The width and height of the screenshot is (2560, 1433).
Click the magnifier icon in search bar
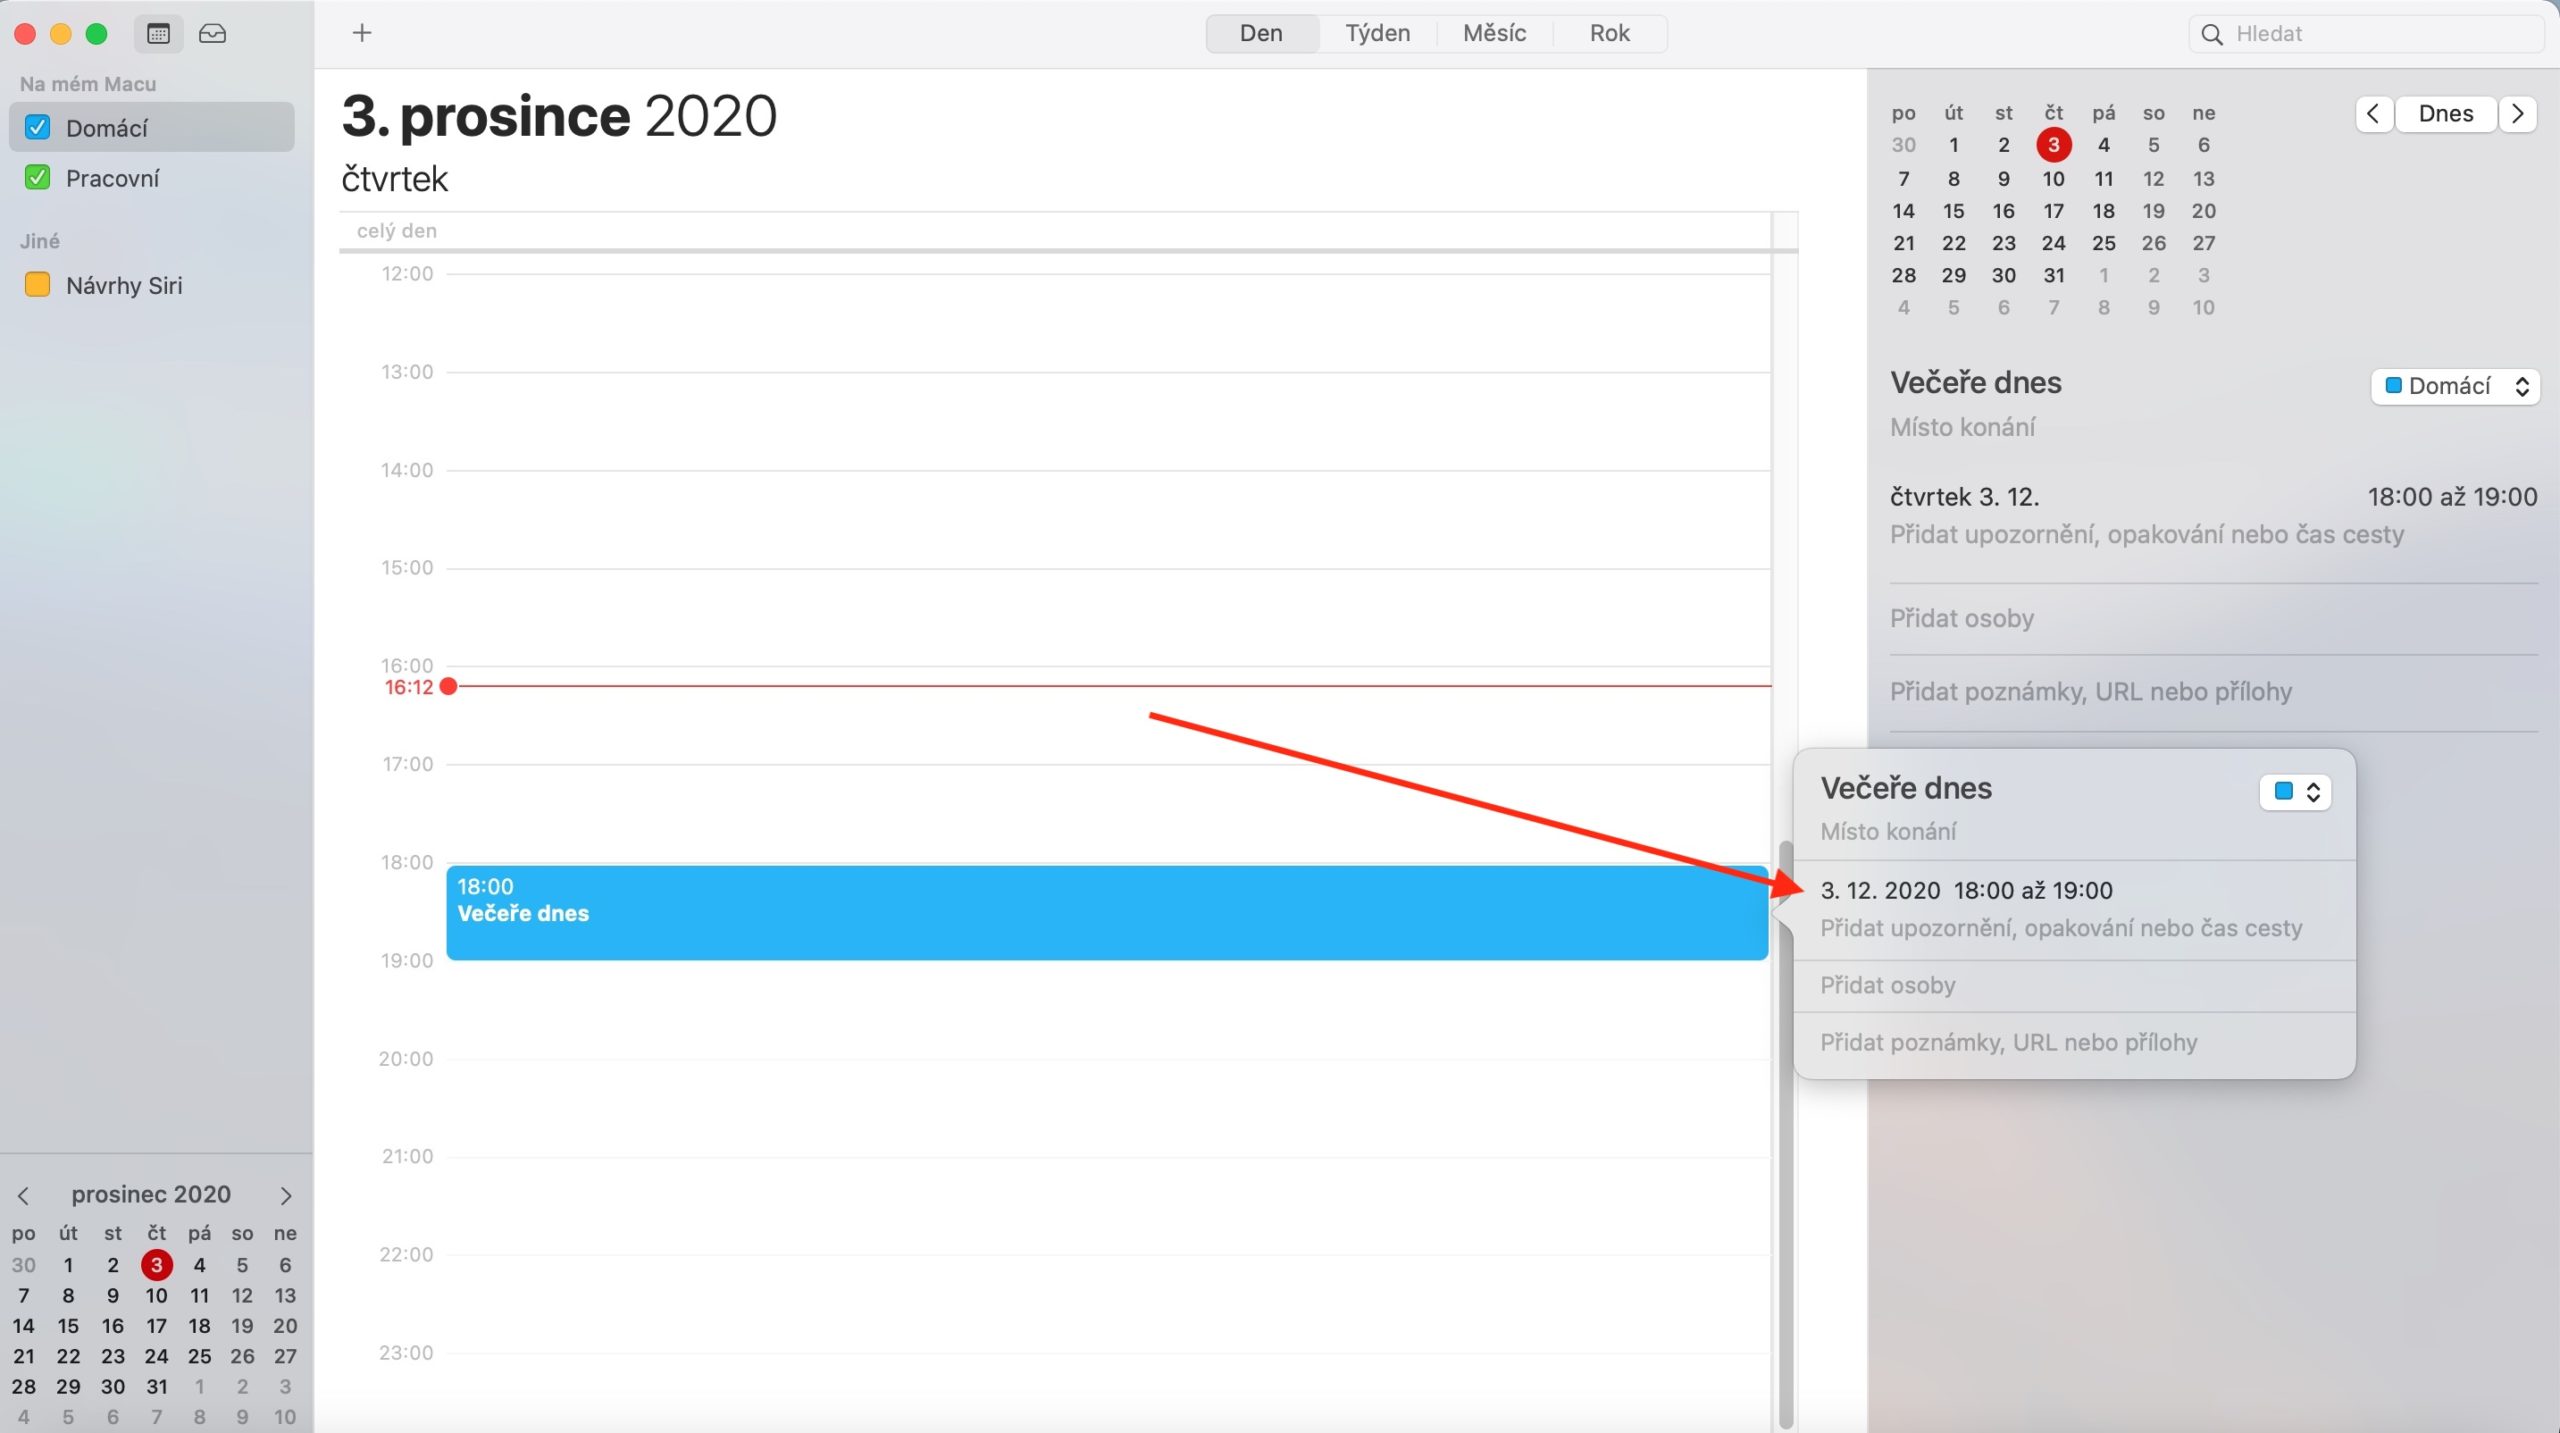(x=2213, y=33)
